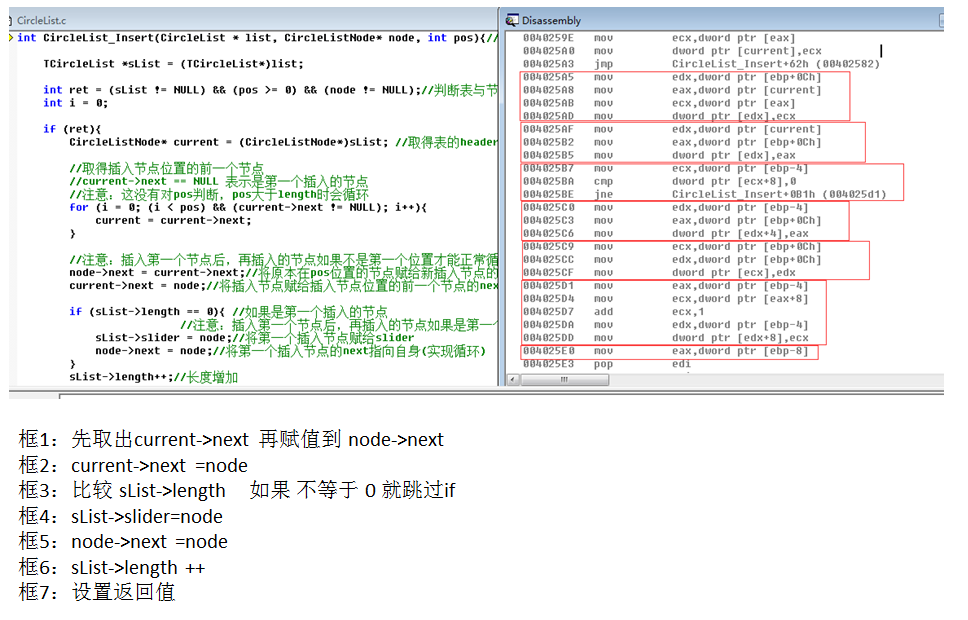Image resolution: width=968 pixels, height=620 pixels.
Task: Click disassembly address 004025B2
Action: 548,142
